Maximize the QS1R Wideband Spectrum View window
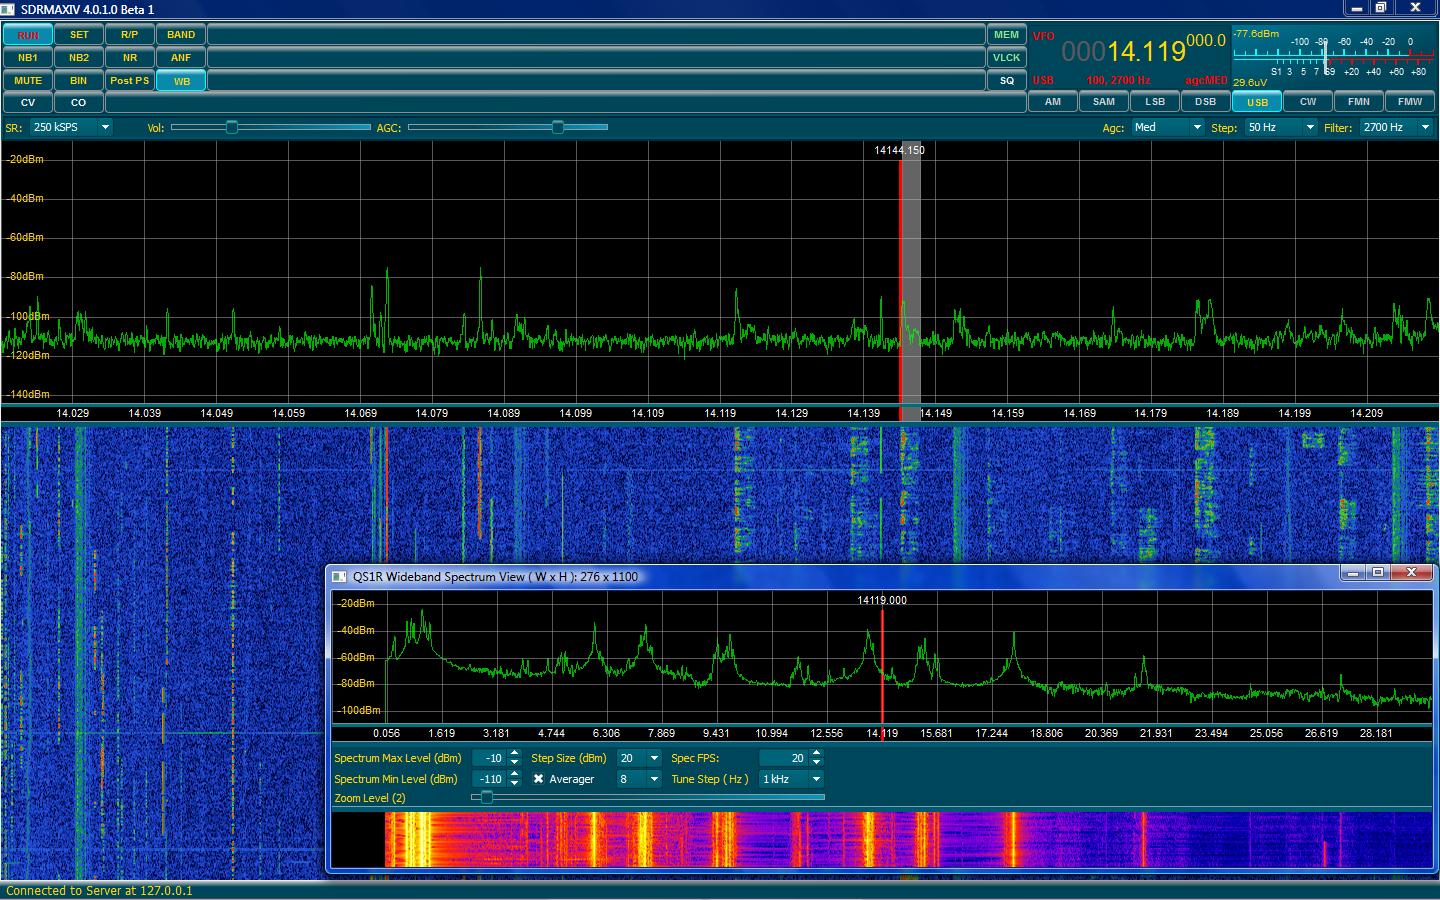 pyautogui.click(x=1378, y=573)
